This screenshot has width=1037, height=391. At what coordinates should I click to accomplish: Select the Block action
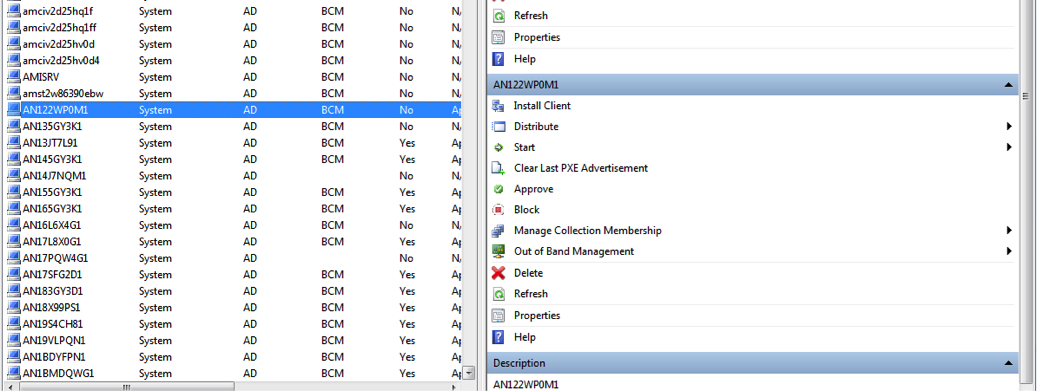[x=526, y=210]
